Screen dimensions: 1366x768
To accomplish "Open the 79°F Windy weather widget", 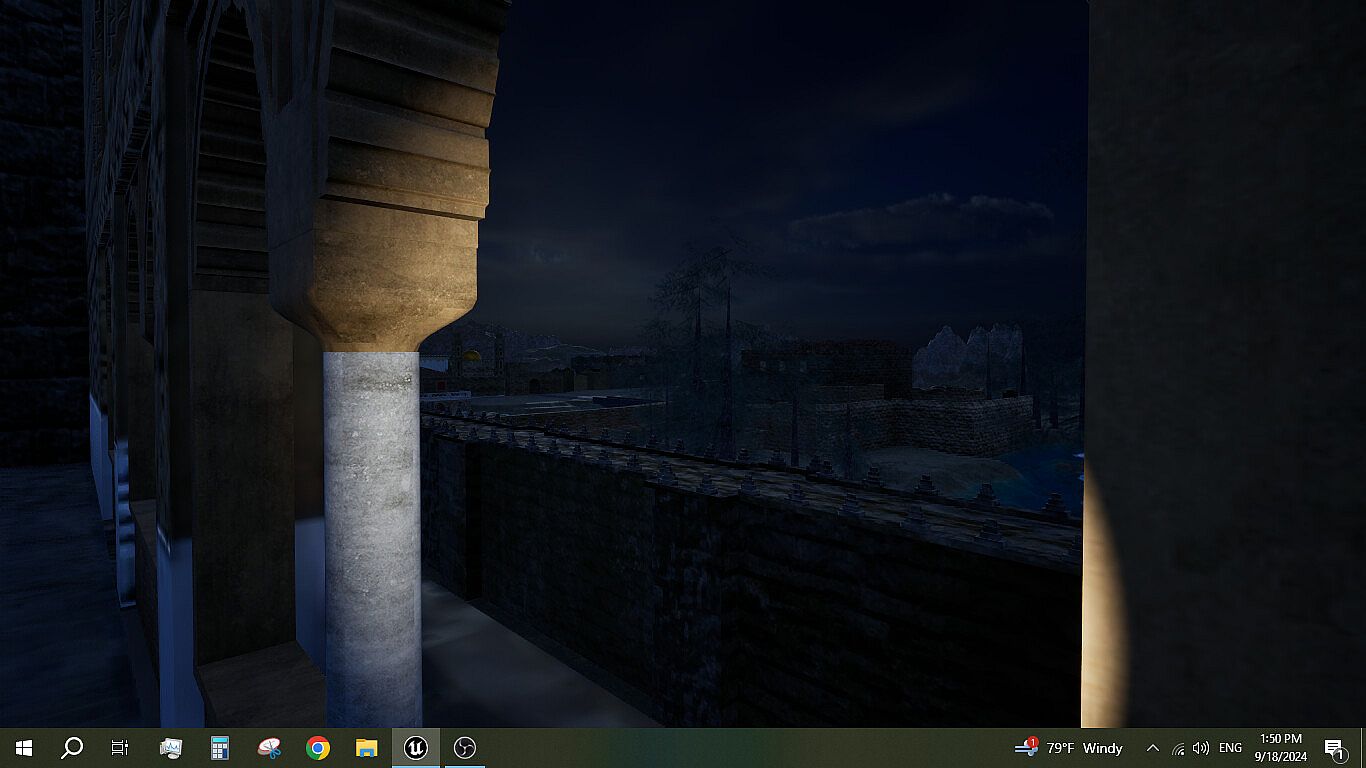I will [1069, 748].
